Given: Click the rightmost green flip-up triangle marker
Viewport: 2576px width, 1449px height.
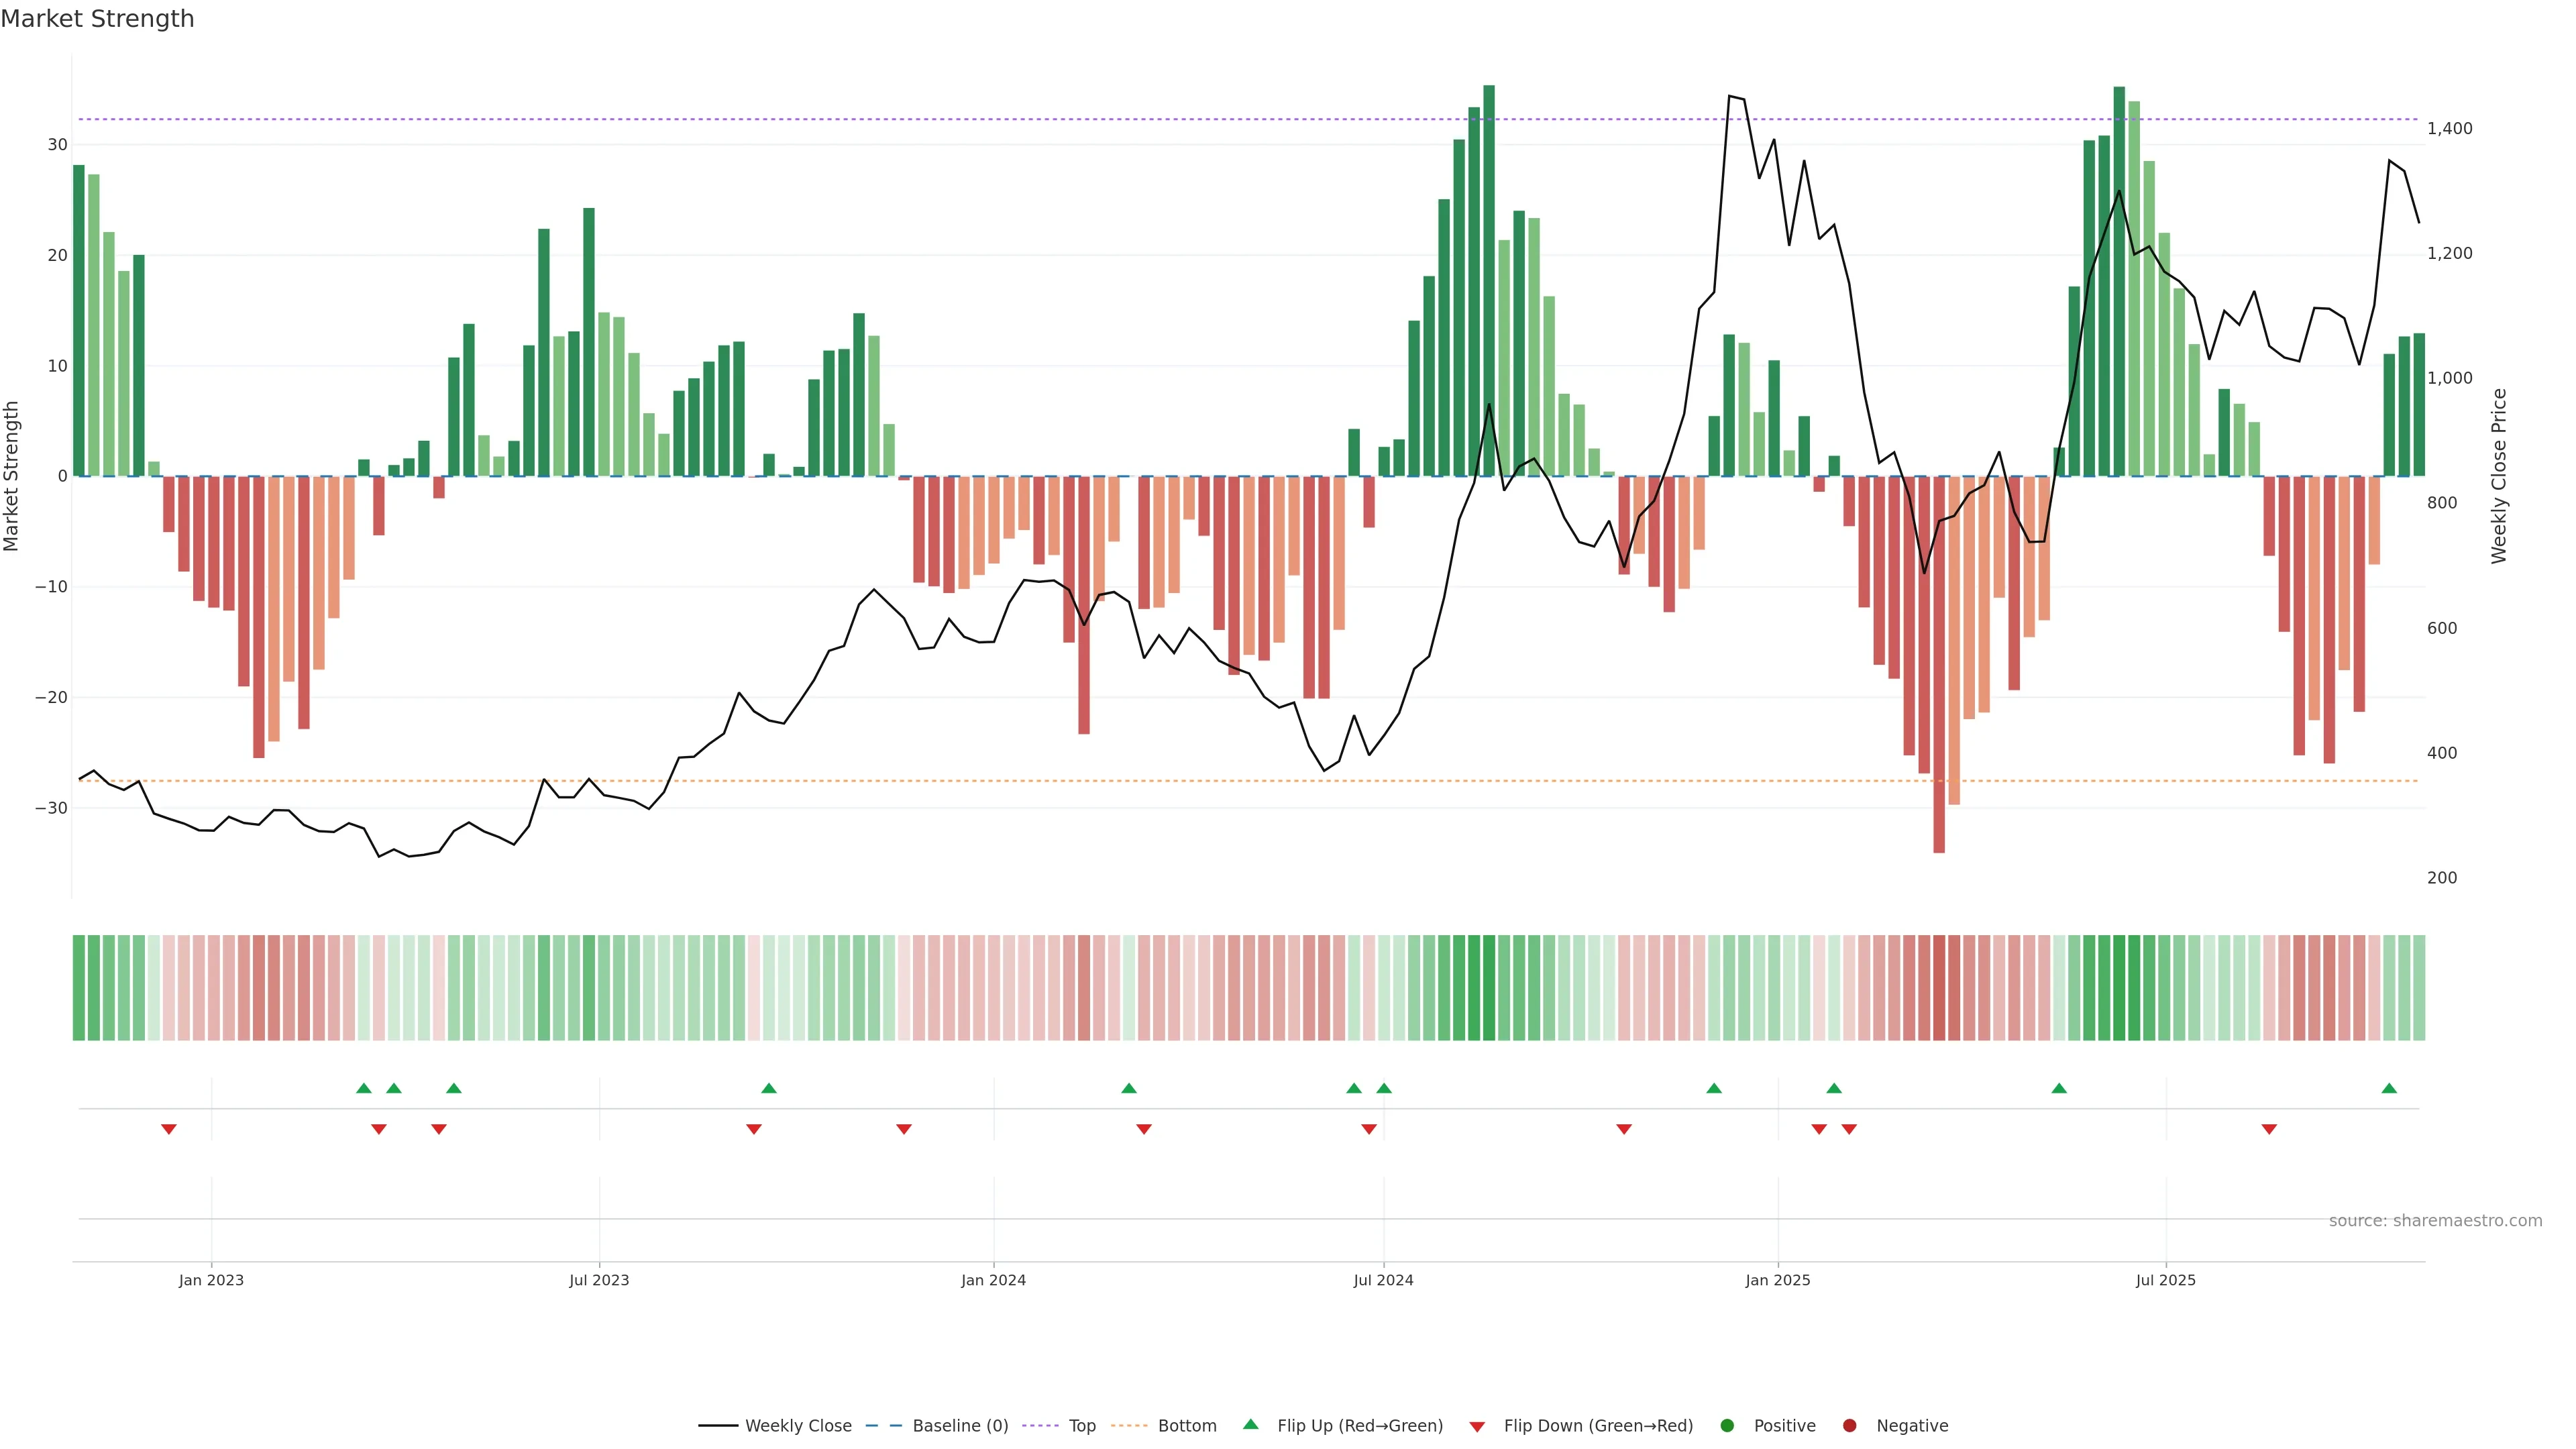Looking at the screenshot, I should point(2389,1088).
